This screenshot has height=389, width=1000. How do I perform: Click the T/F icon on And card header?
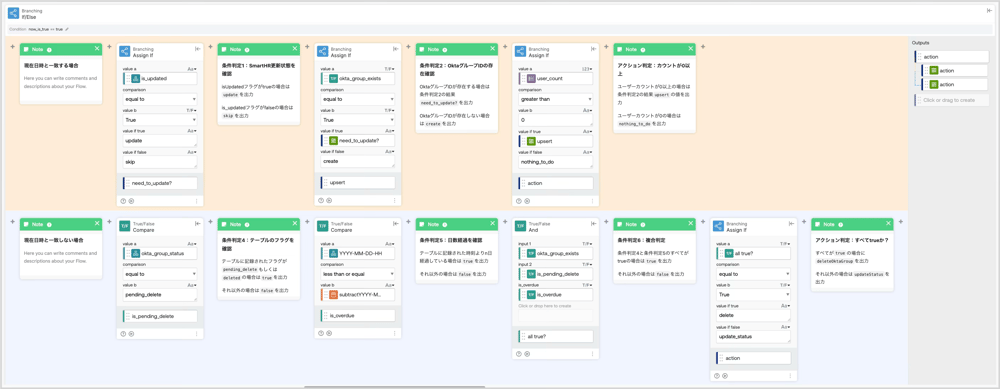520,226
